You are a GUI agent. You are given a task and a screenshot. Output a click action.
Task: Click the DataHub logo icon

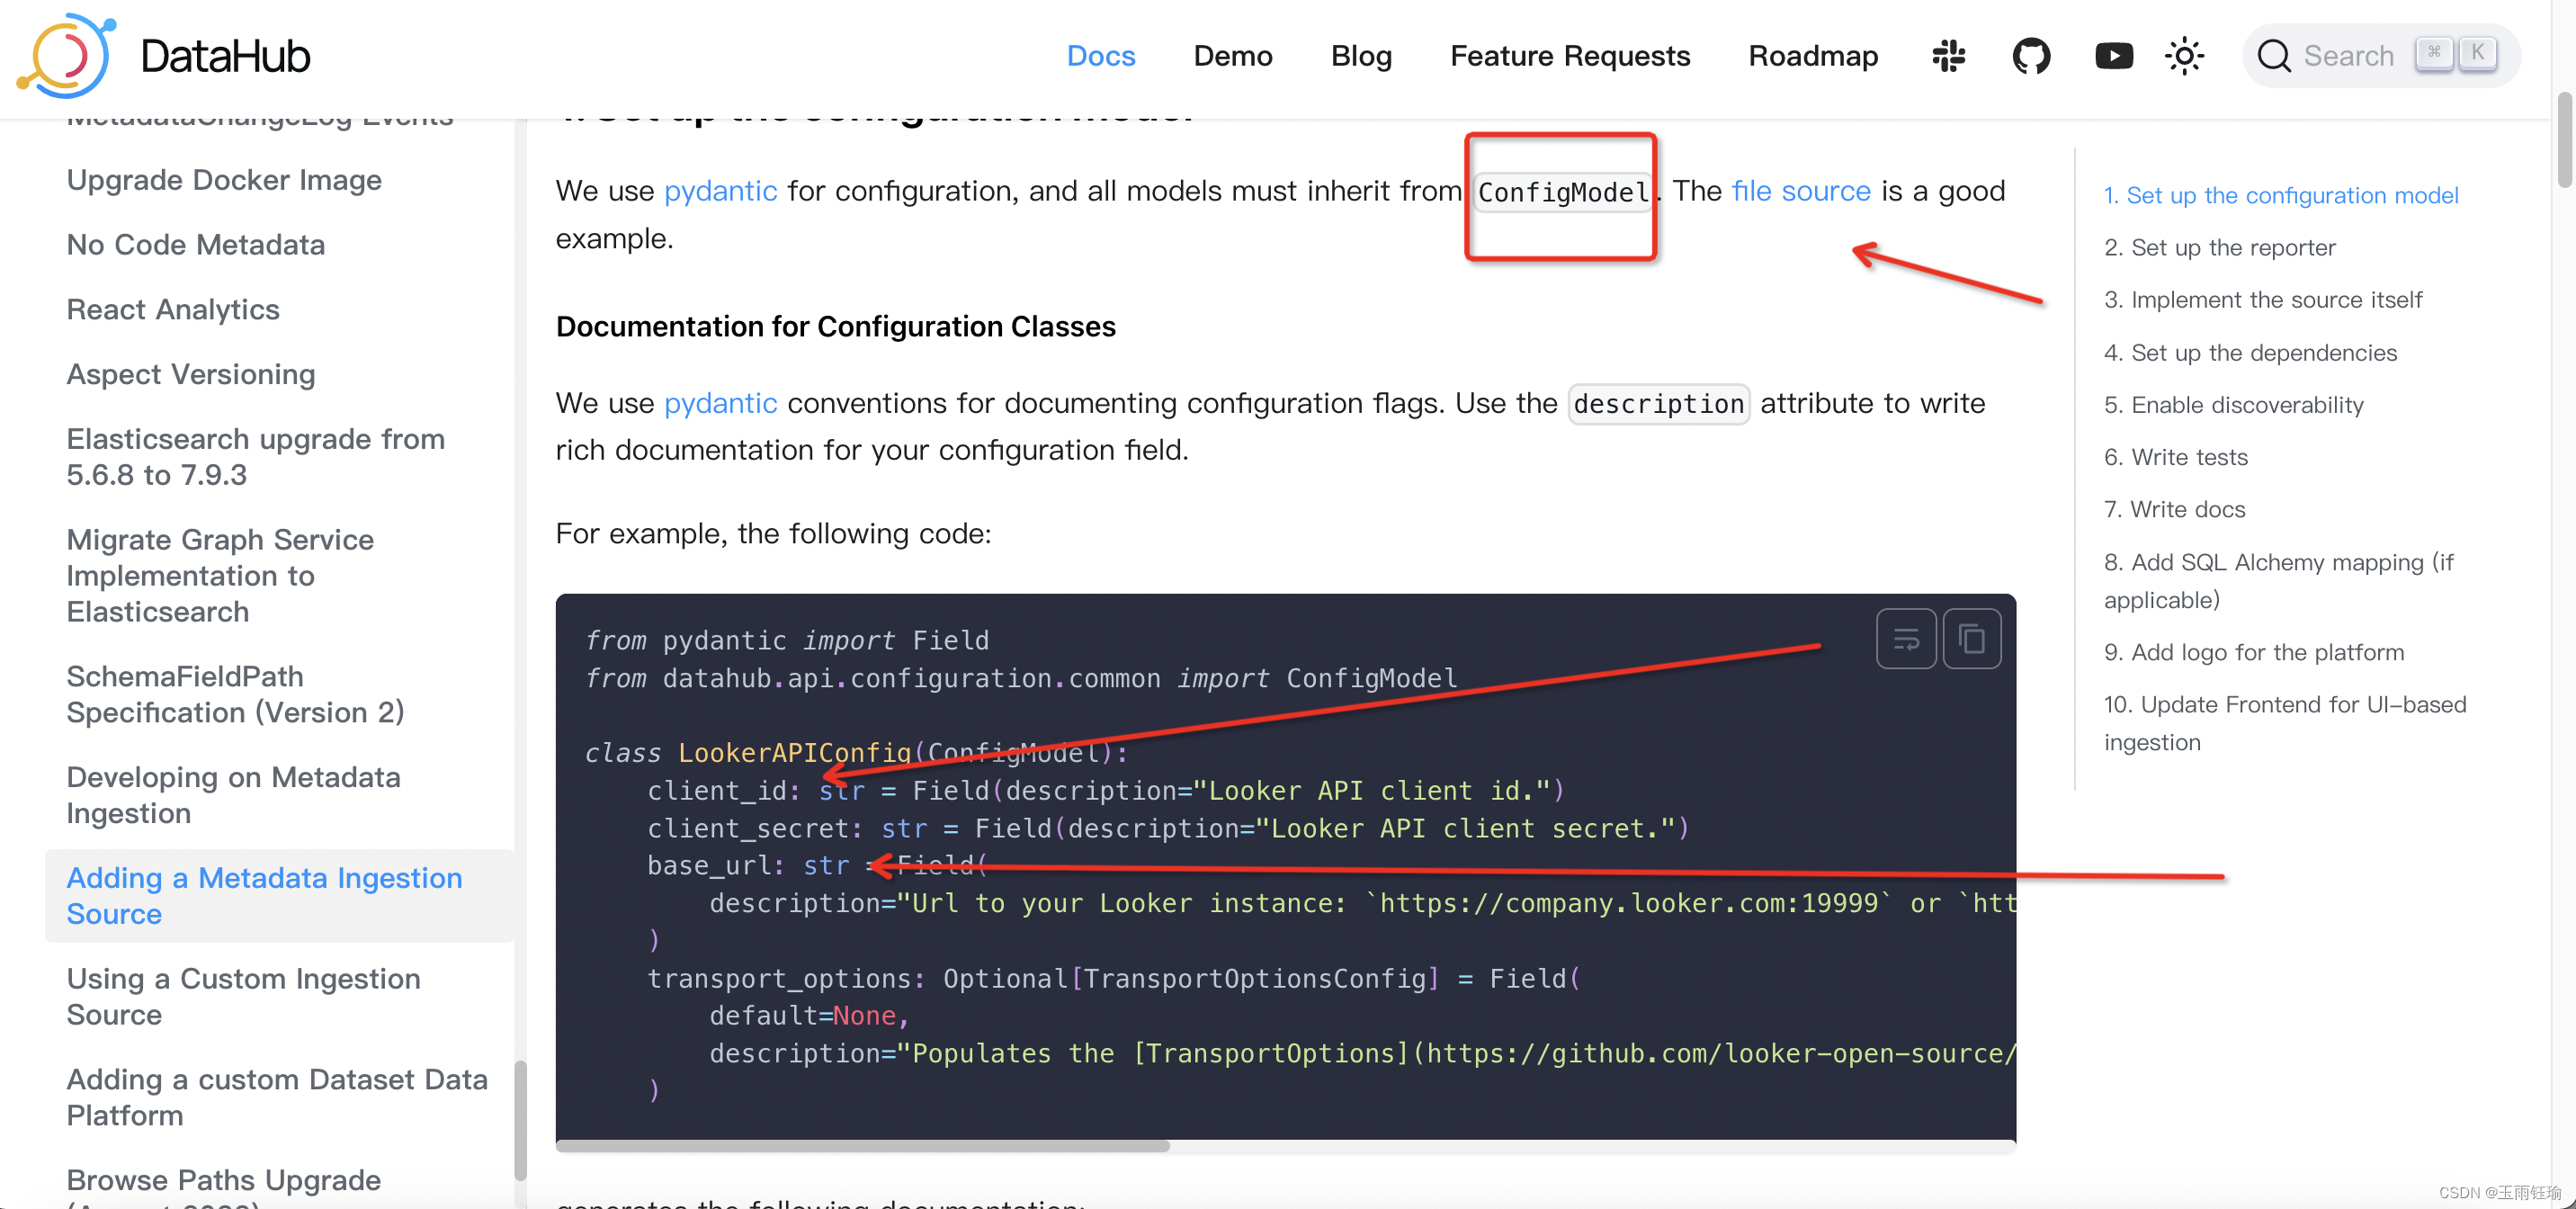(66, 56)
